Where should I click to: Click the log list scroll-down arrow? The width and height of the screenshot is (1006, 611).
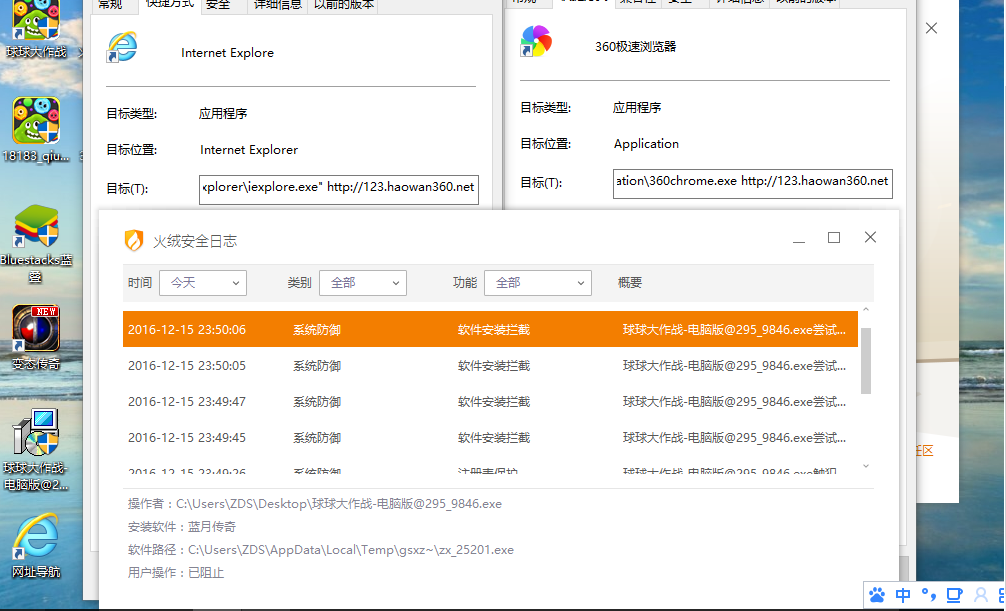coord(866,467)
